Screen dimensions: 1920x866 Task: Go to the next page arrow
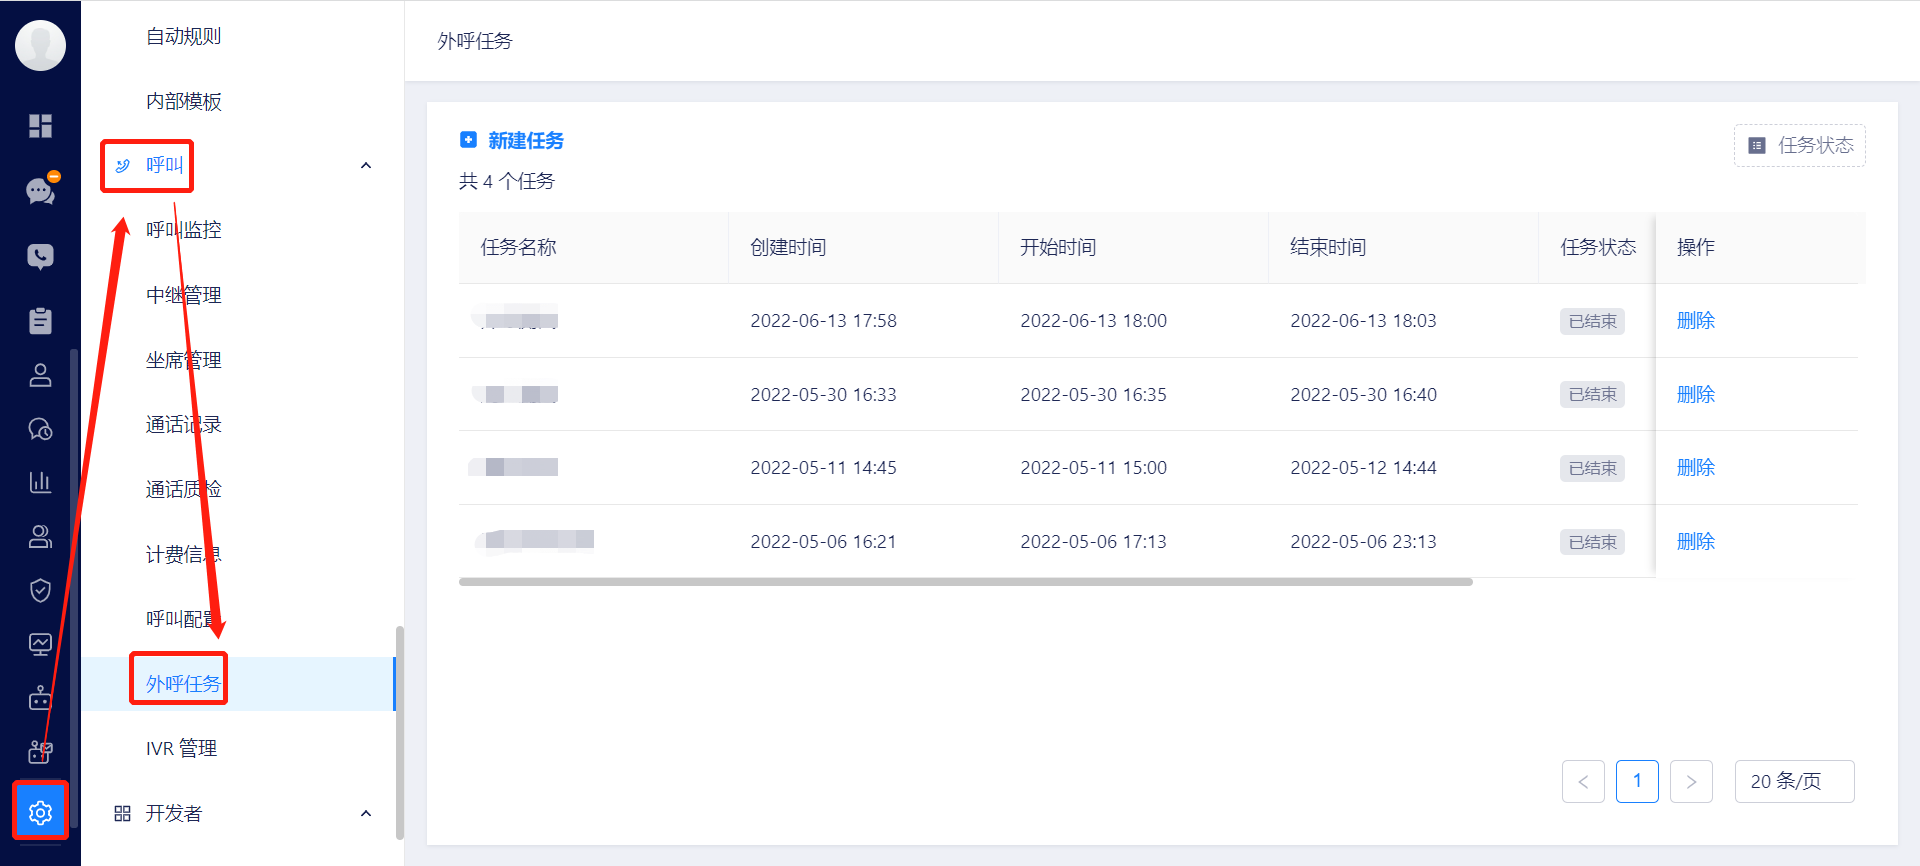(x=1691, y=781)
